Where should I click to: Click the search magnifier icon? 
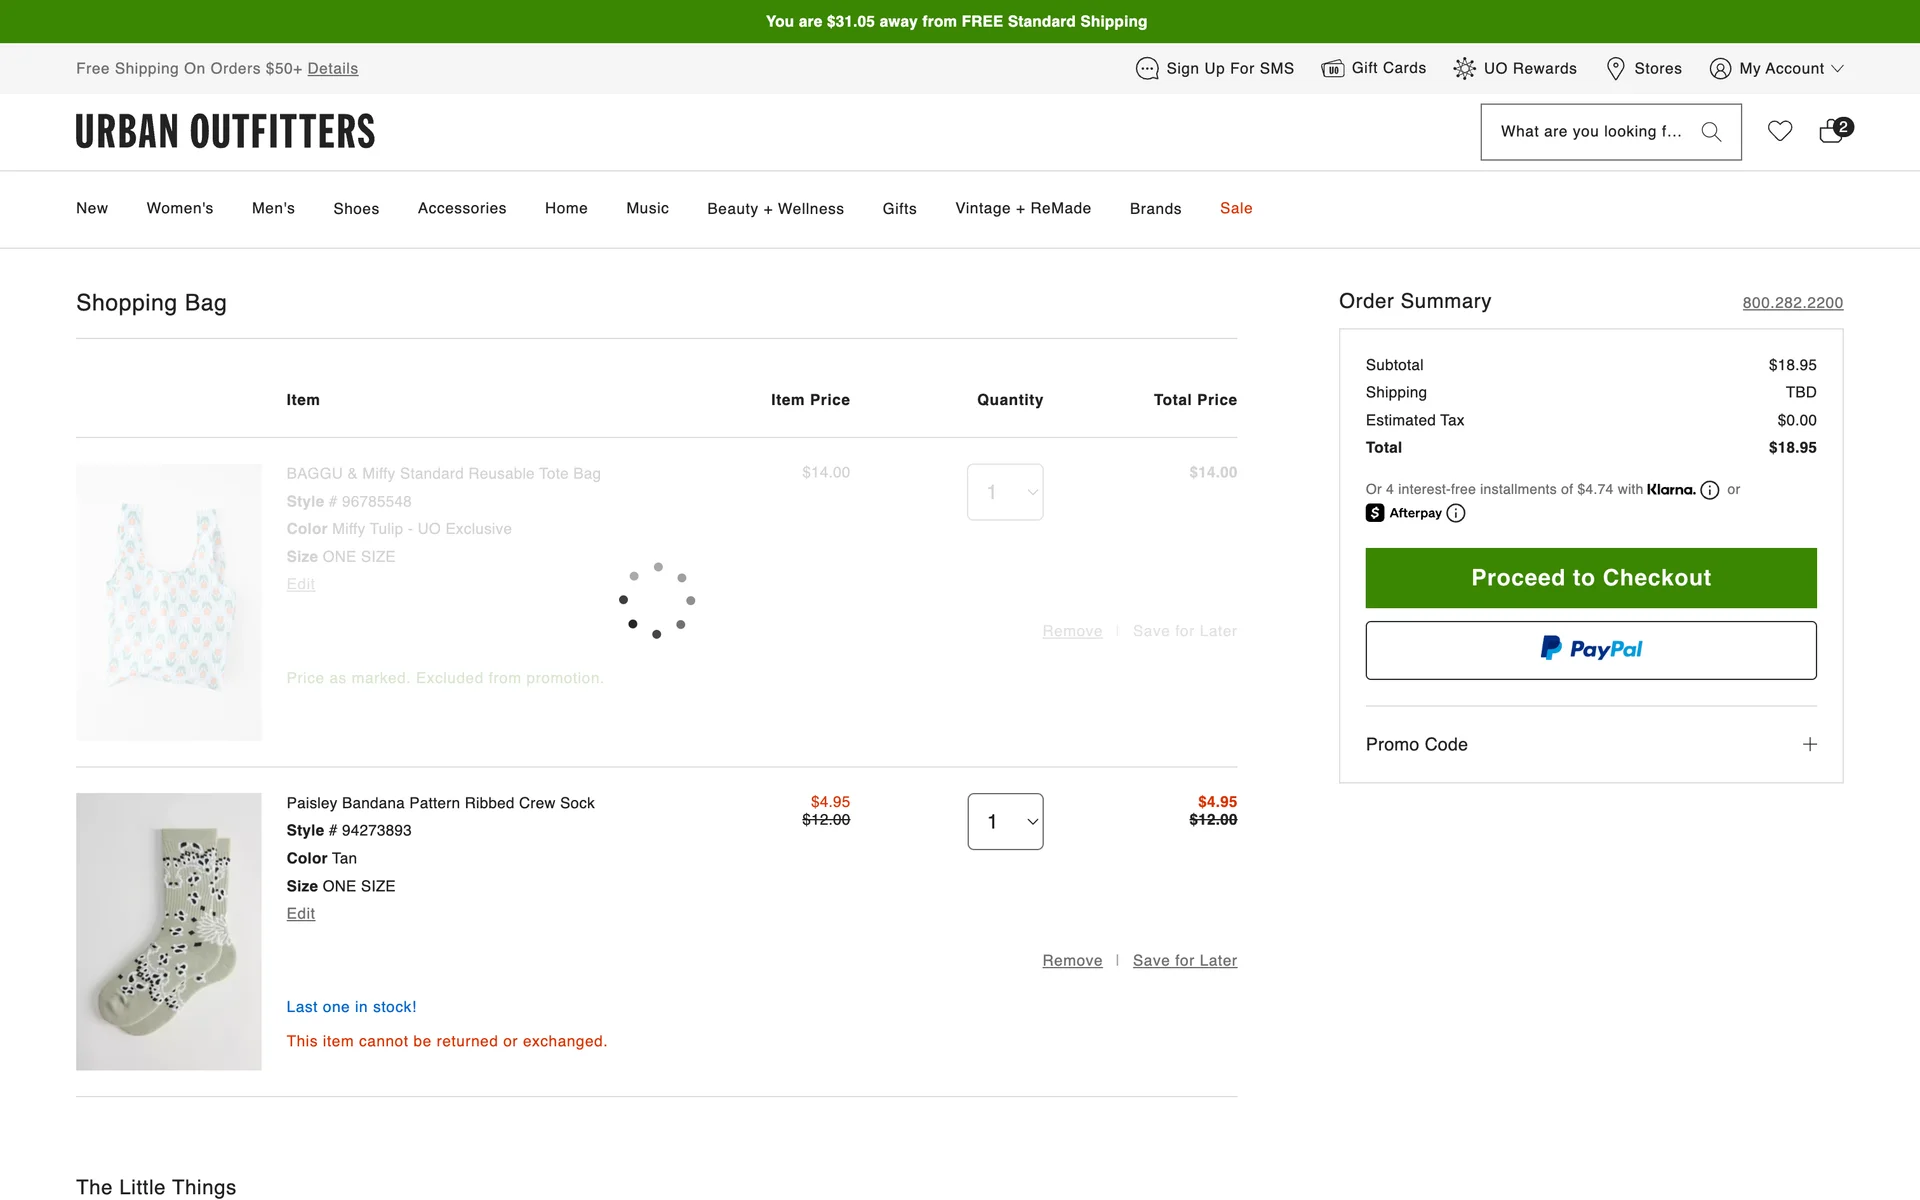click(x=1711, y=132)
